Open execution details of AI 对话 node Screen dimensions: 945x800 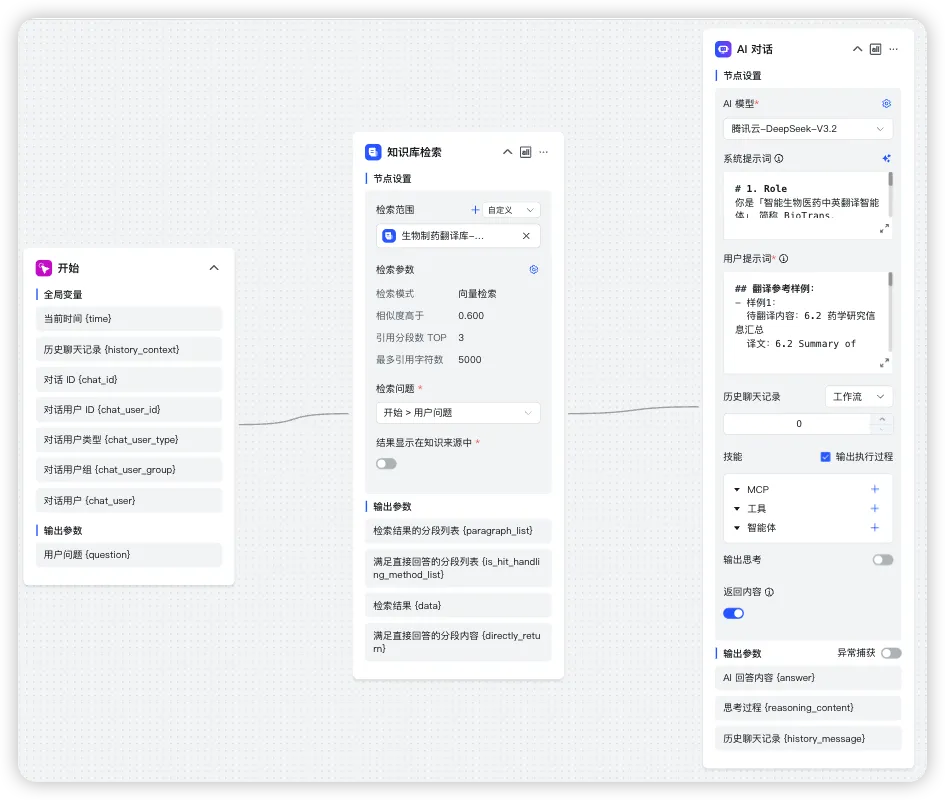pos(876,49)
